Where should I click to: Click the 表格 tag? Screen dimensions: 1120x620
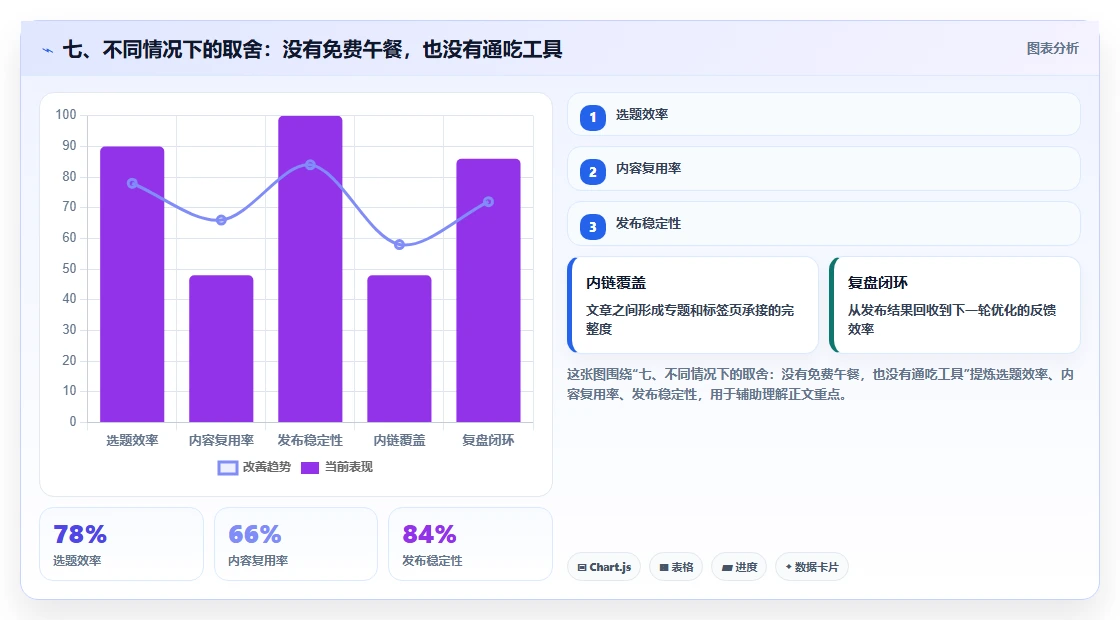tap(676, 567)
